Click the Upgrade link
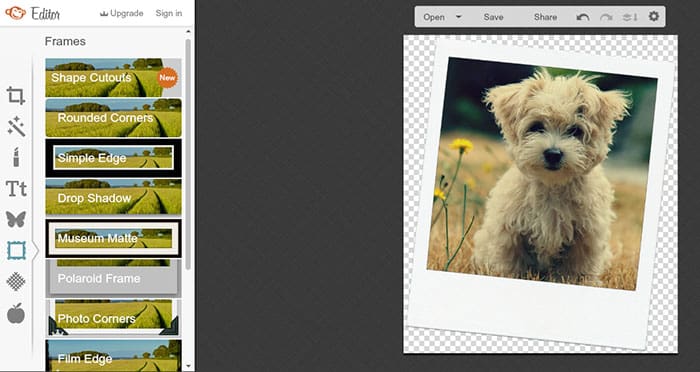This screenshot has width=700, height=372. 121,13
